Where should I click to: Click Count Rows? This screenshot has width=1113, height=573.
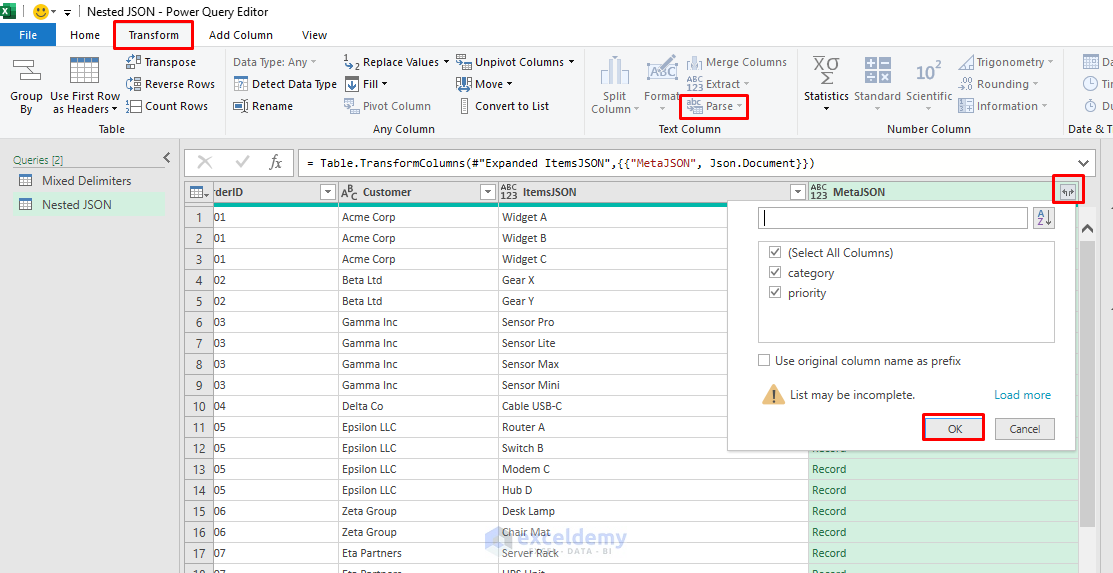pyautogui.click(x=167, y=106)
